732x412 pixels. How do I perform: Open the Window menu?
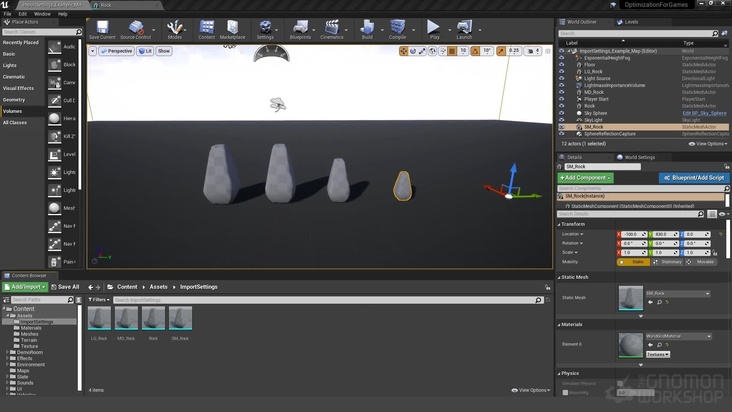tap(42, 14)
